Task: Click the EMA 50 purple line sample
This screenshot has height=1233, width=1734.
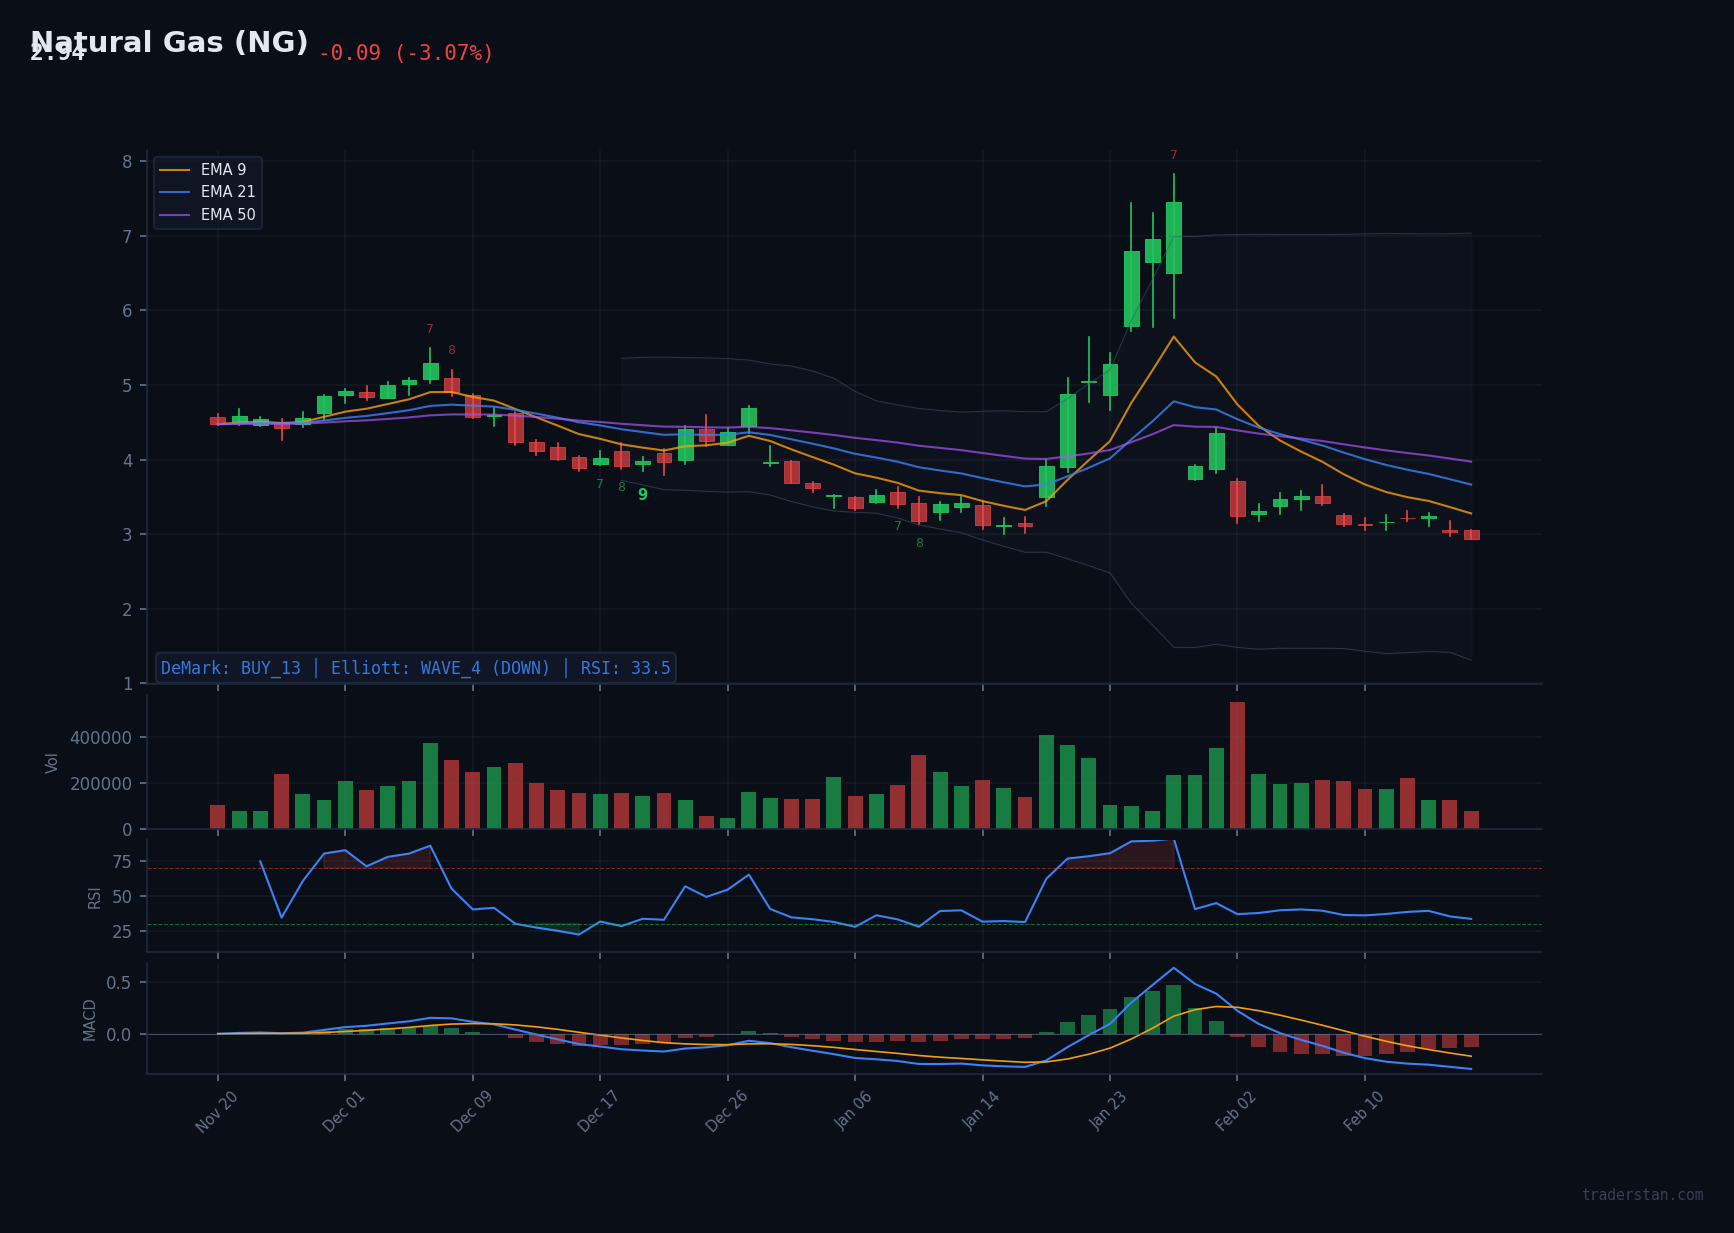Action: 176,214
